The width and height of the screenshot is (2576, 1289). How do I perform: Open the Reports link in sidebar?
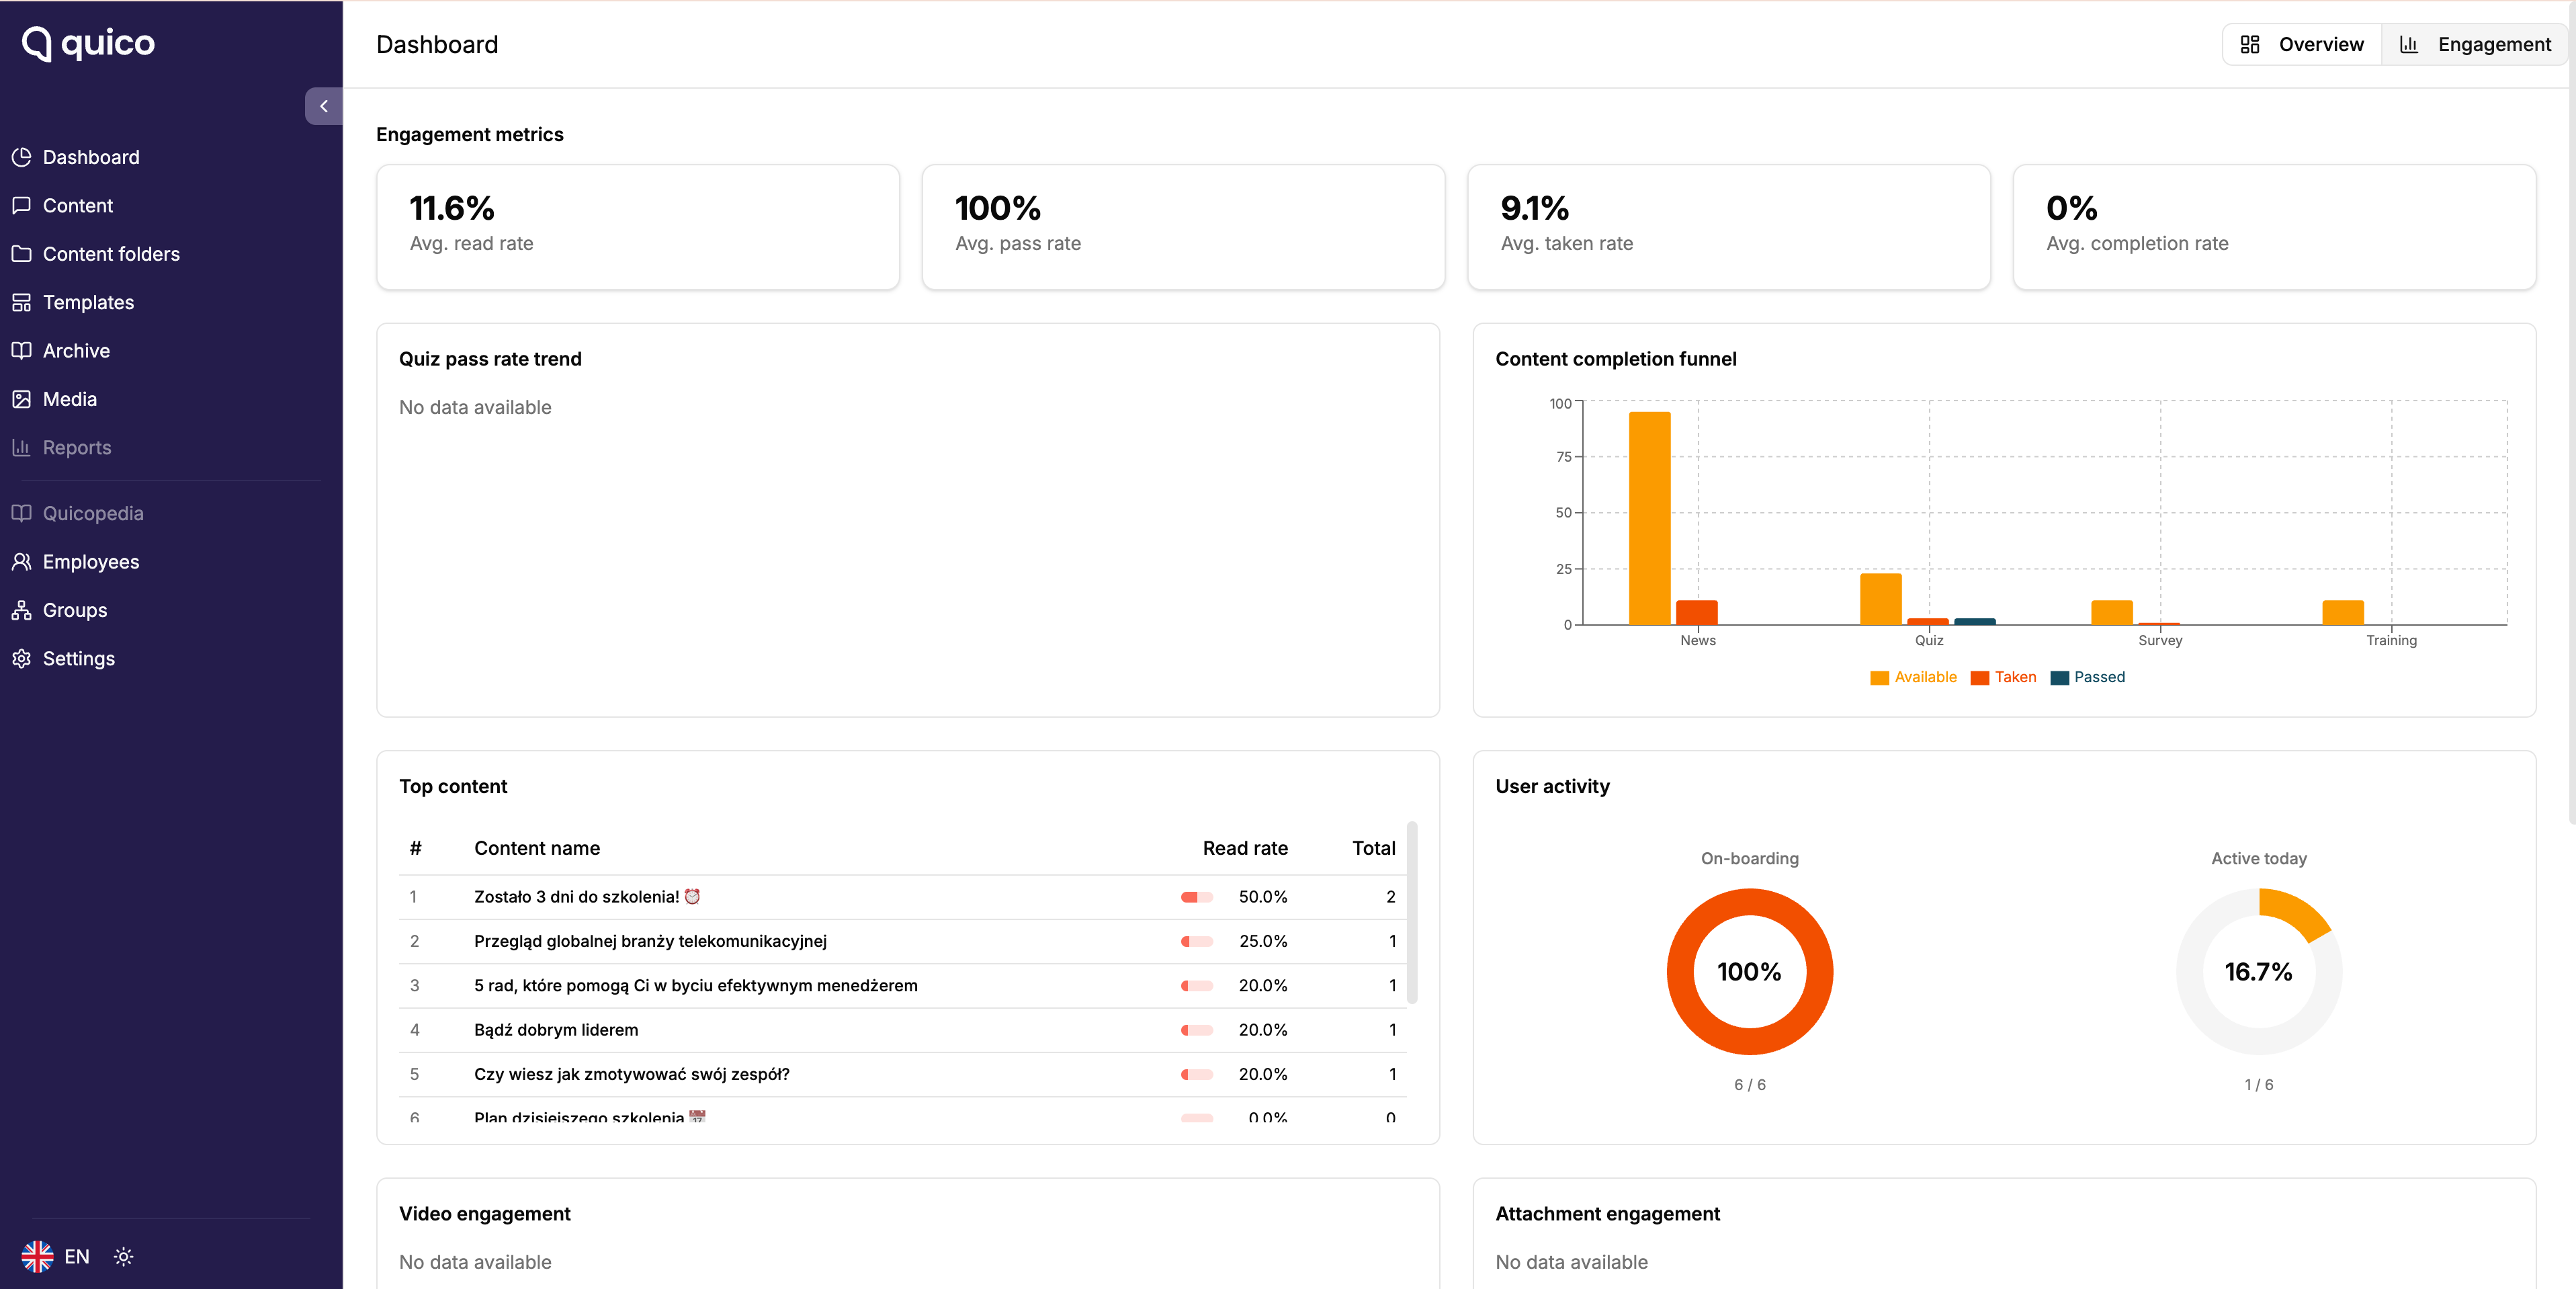[76, 448]
